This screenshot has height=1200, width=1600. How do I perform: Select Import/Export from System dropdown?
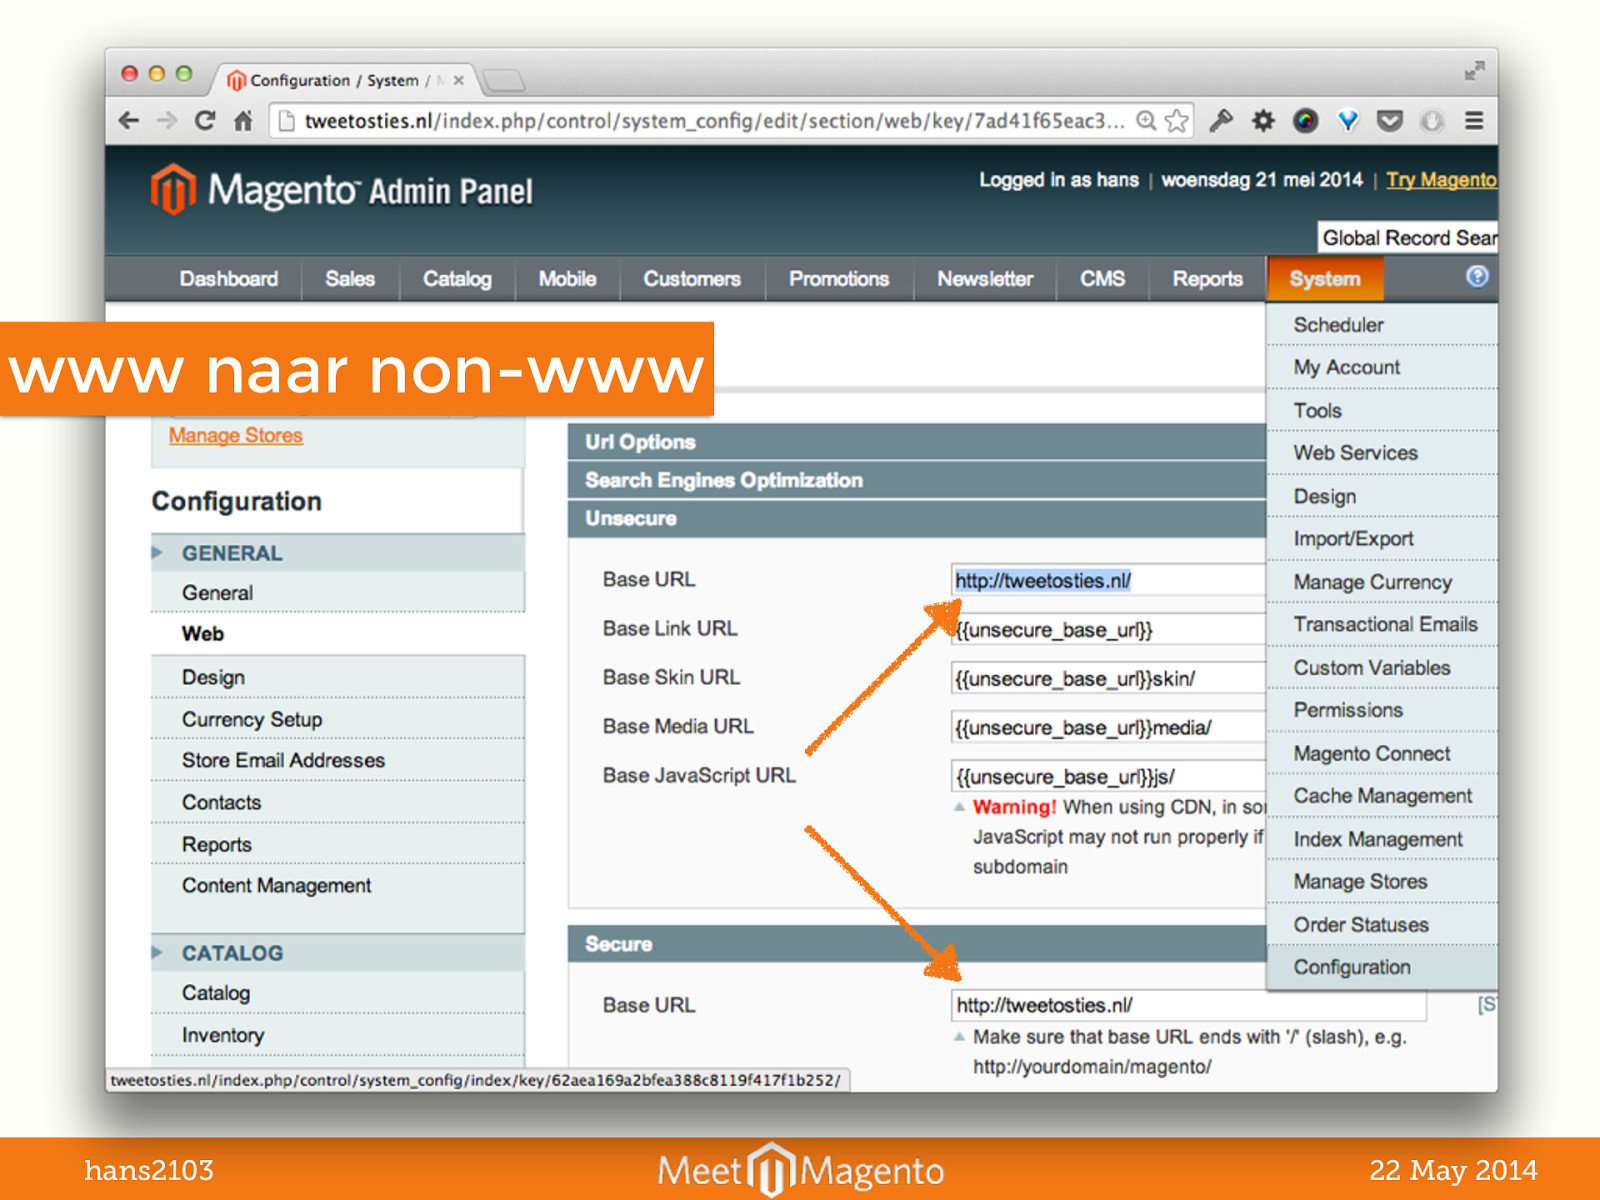point(1382,539)
